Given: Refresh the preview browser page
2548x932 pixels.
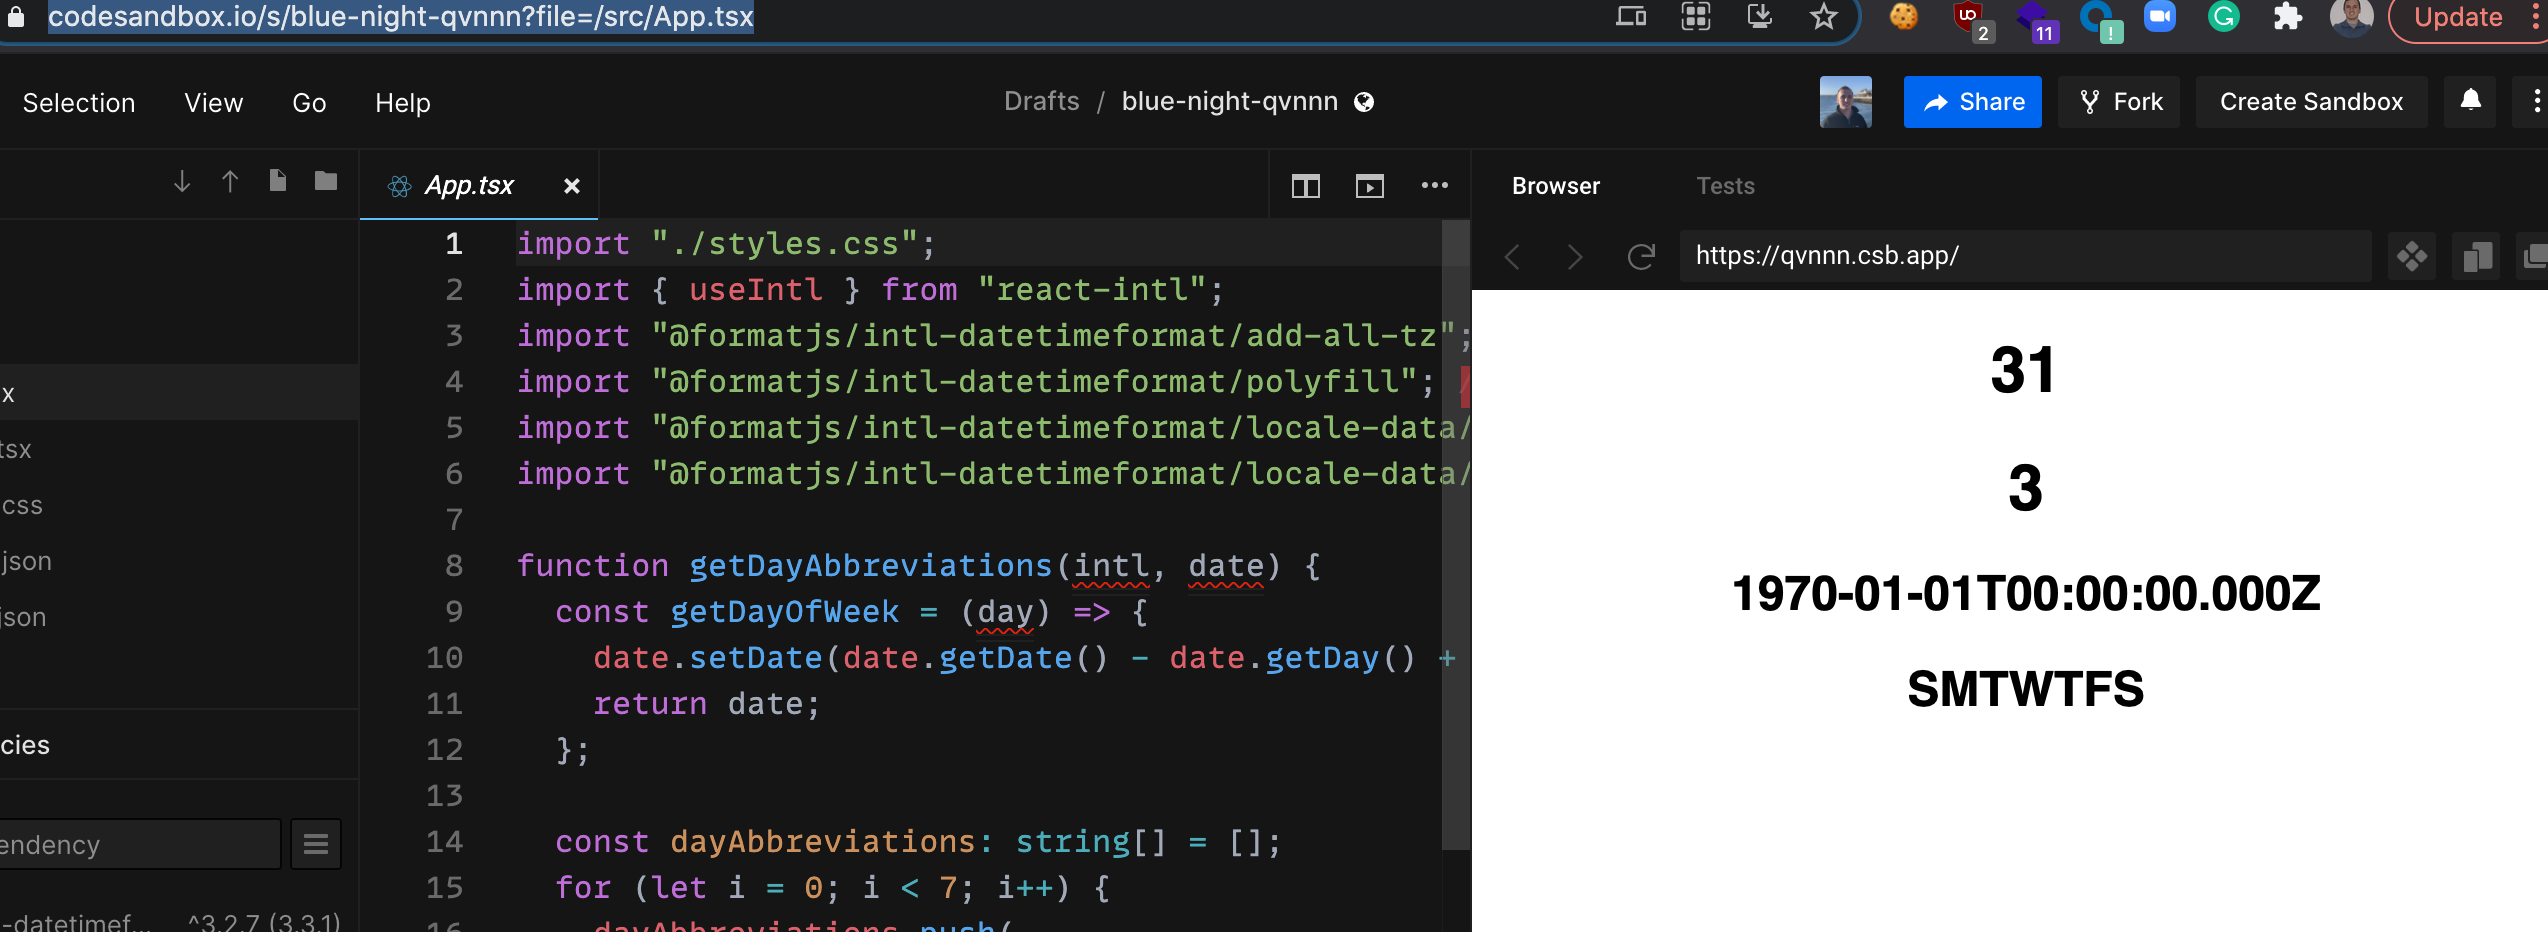Looking at the screenshot, I should (x=1640, y=256).
